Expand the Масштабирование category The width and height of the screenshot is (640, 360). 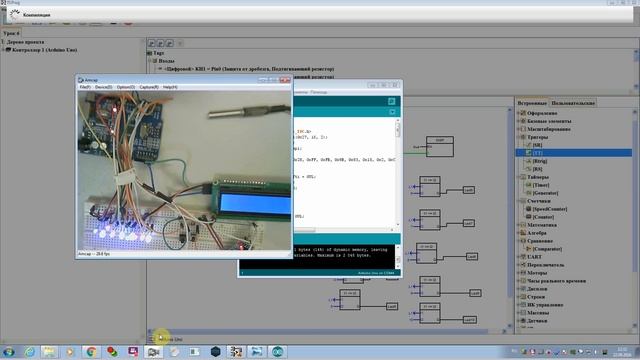click(518, 129)
